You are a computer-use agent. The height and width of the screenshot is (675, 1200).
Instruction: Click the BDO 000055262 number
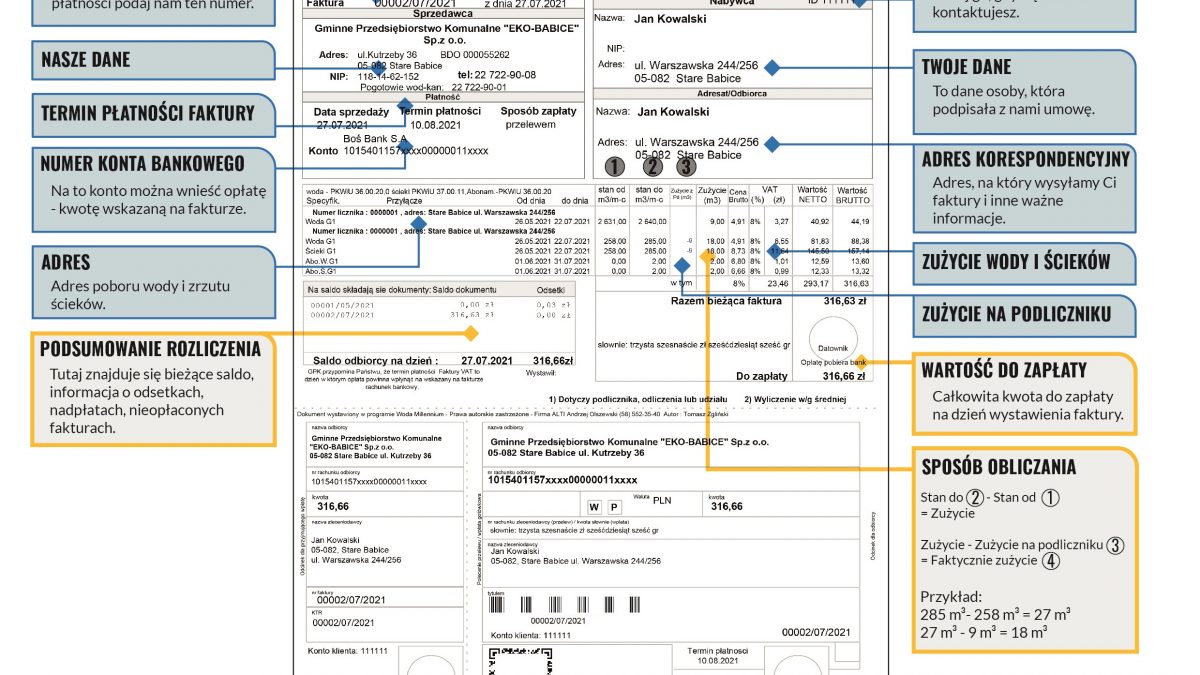point(474,55)
